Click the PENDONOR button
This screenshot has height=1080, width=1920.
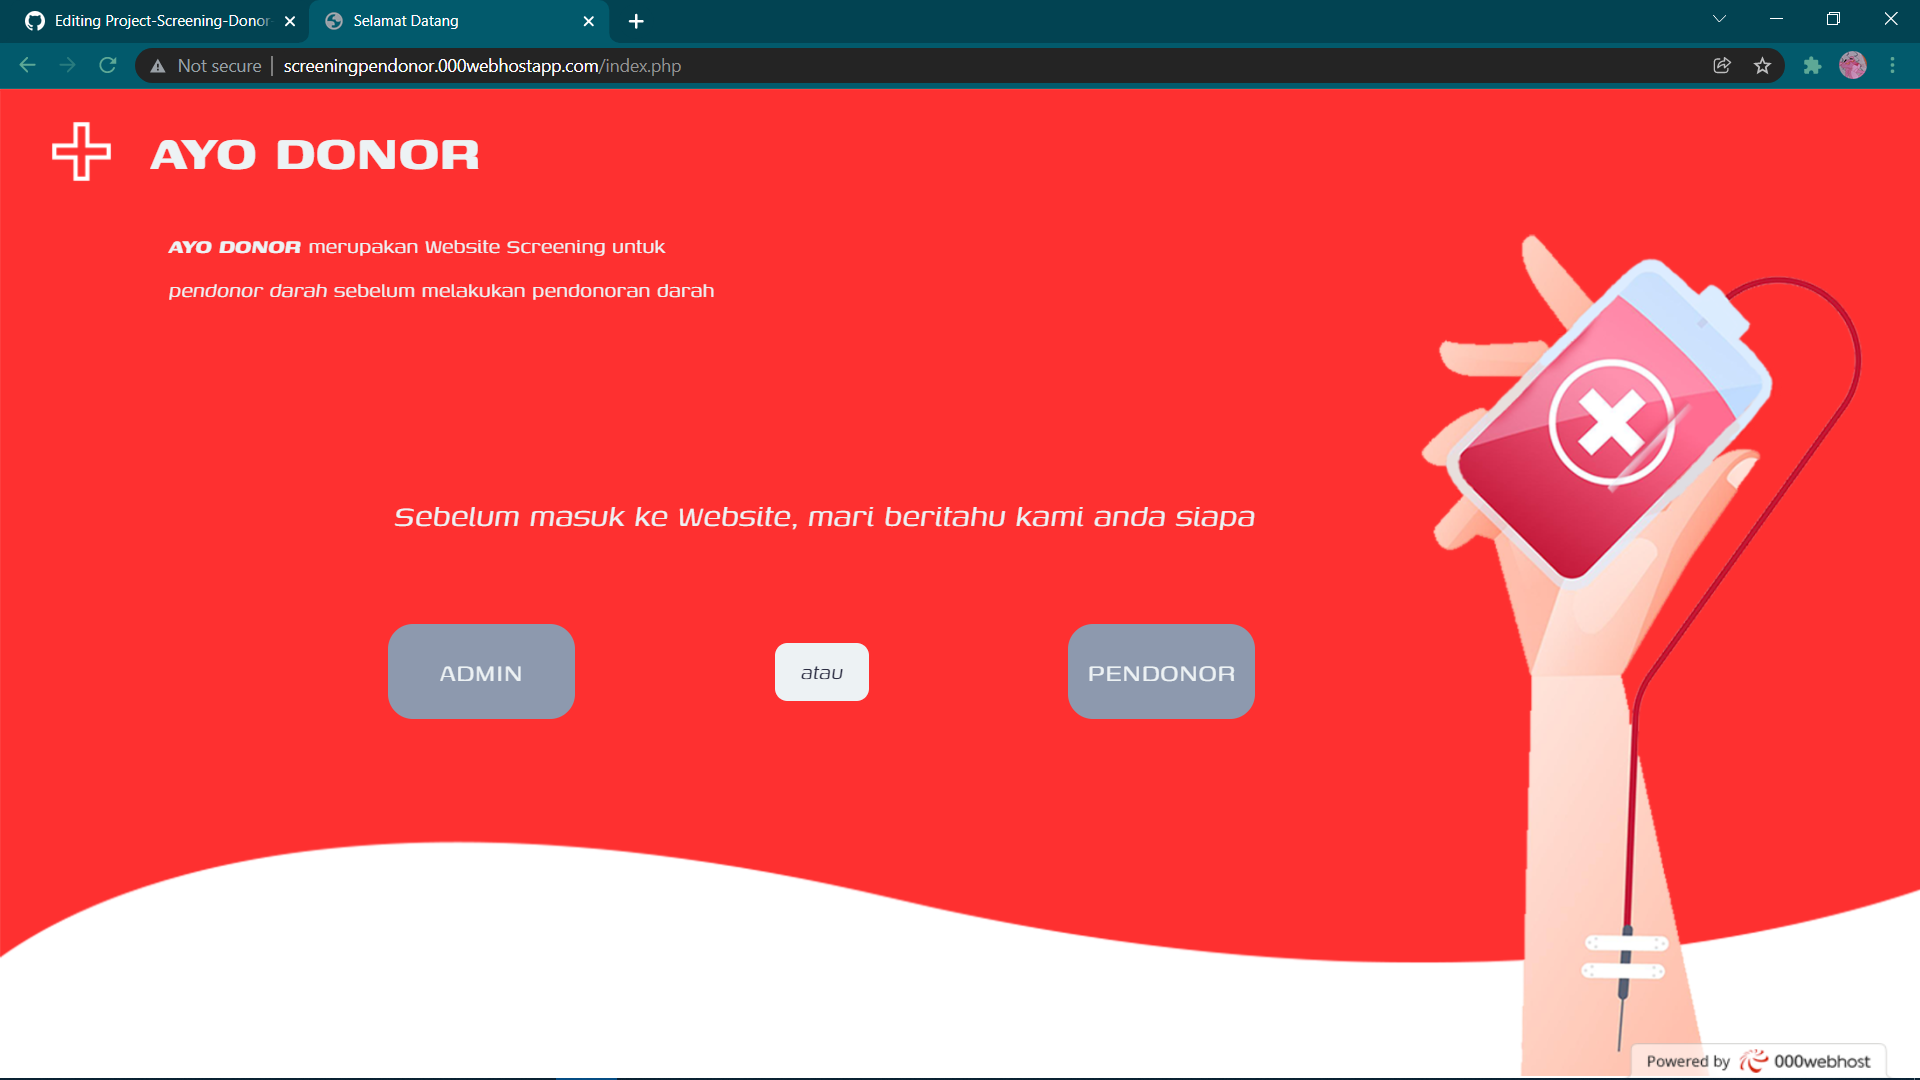pos(1160,671)
